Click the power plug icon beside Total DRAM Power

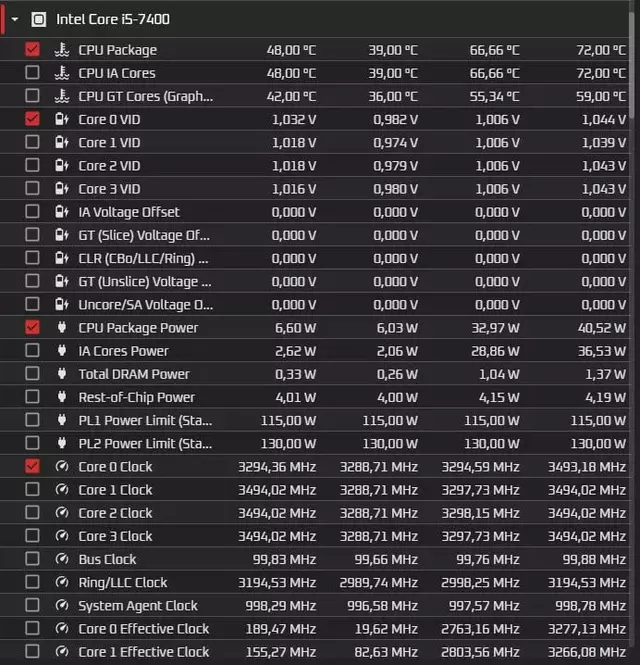(62, 373)
